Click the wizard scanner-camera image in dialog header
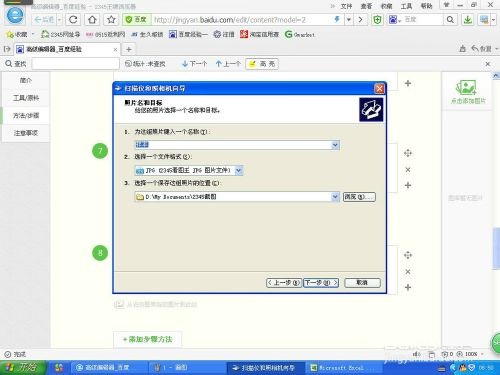This screenshot has height=375, width=500. pos(371,110)
